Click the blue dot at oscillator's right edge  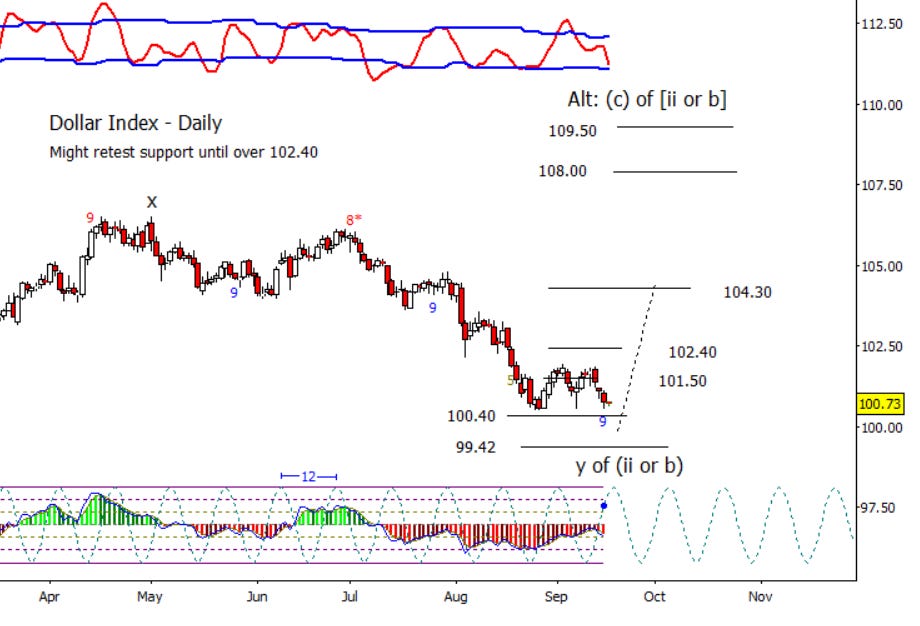pos(604,506)
